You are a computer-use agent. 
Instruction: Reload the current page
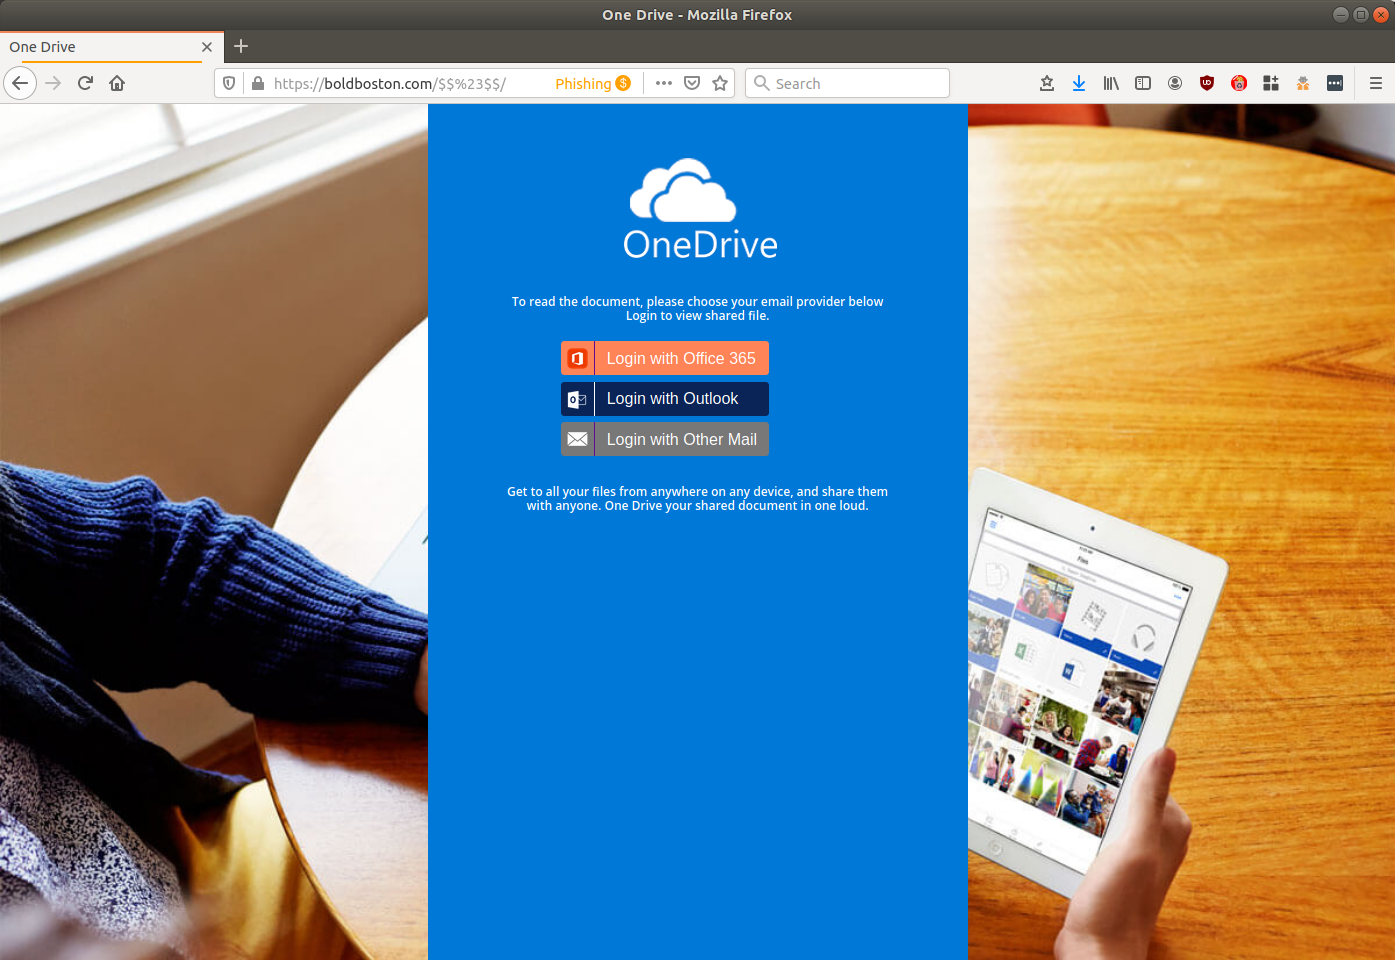click(x=85, y=83)
